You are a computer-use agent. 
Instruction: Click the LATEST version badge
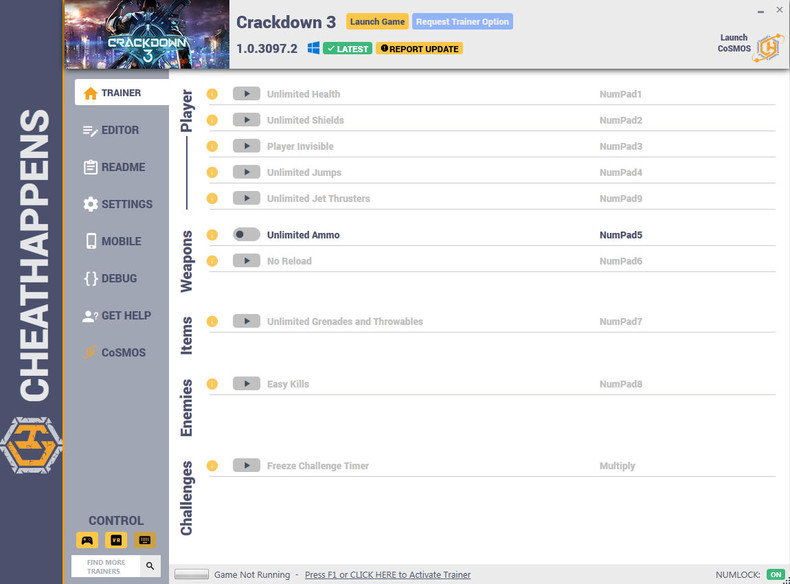pyautogui.click(x=348, y=49)
